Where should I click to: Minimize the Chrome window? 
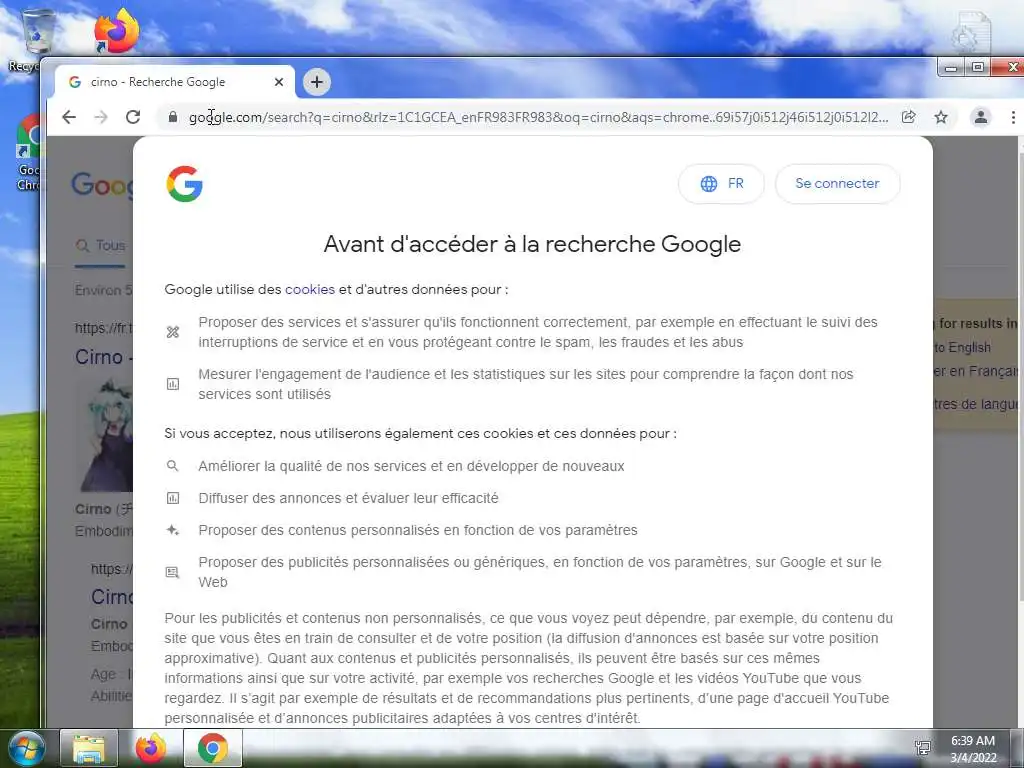pos(951,67)
